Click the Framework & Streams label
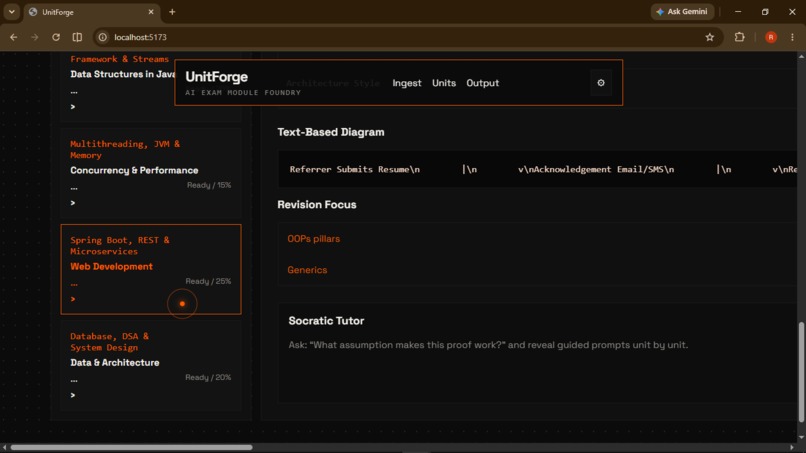Viewport: 806px width, 453px height. coord(119,59)
